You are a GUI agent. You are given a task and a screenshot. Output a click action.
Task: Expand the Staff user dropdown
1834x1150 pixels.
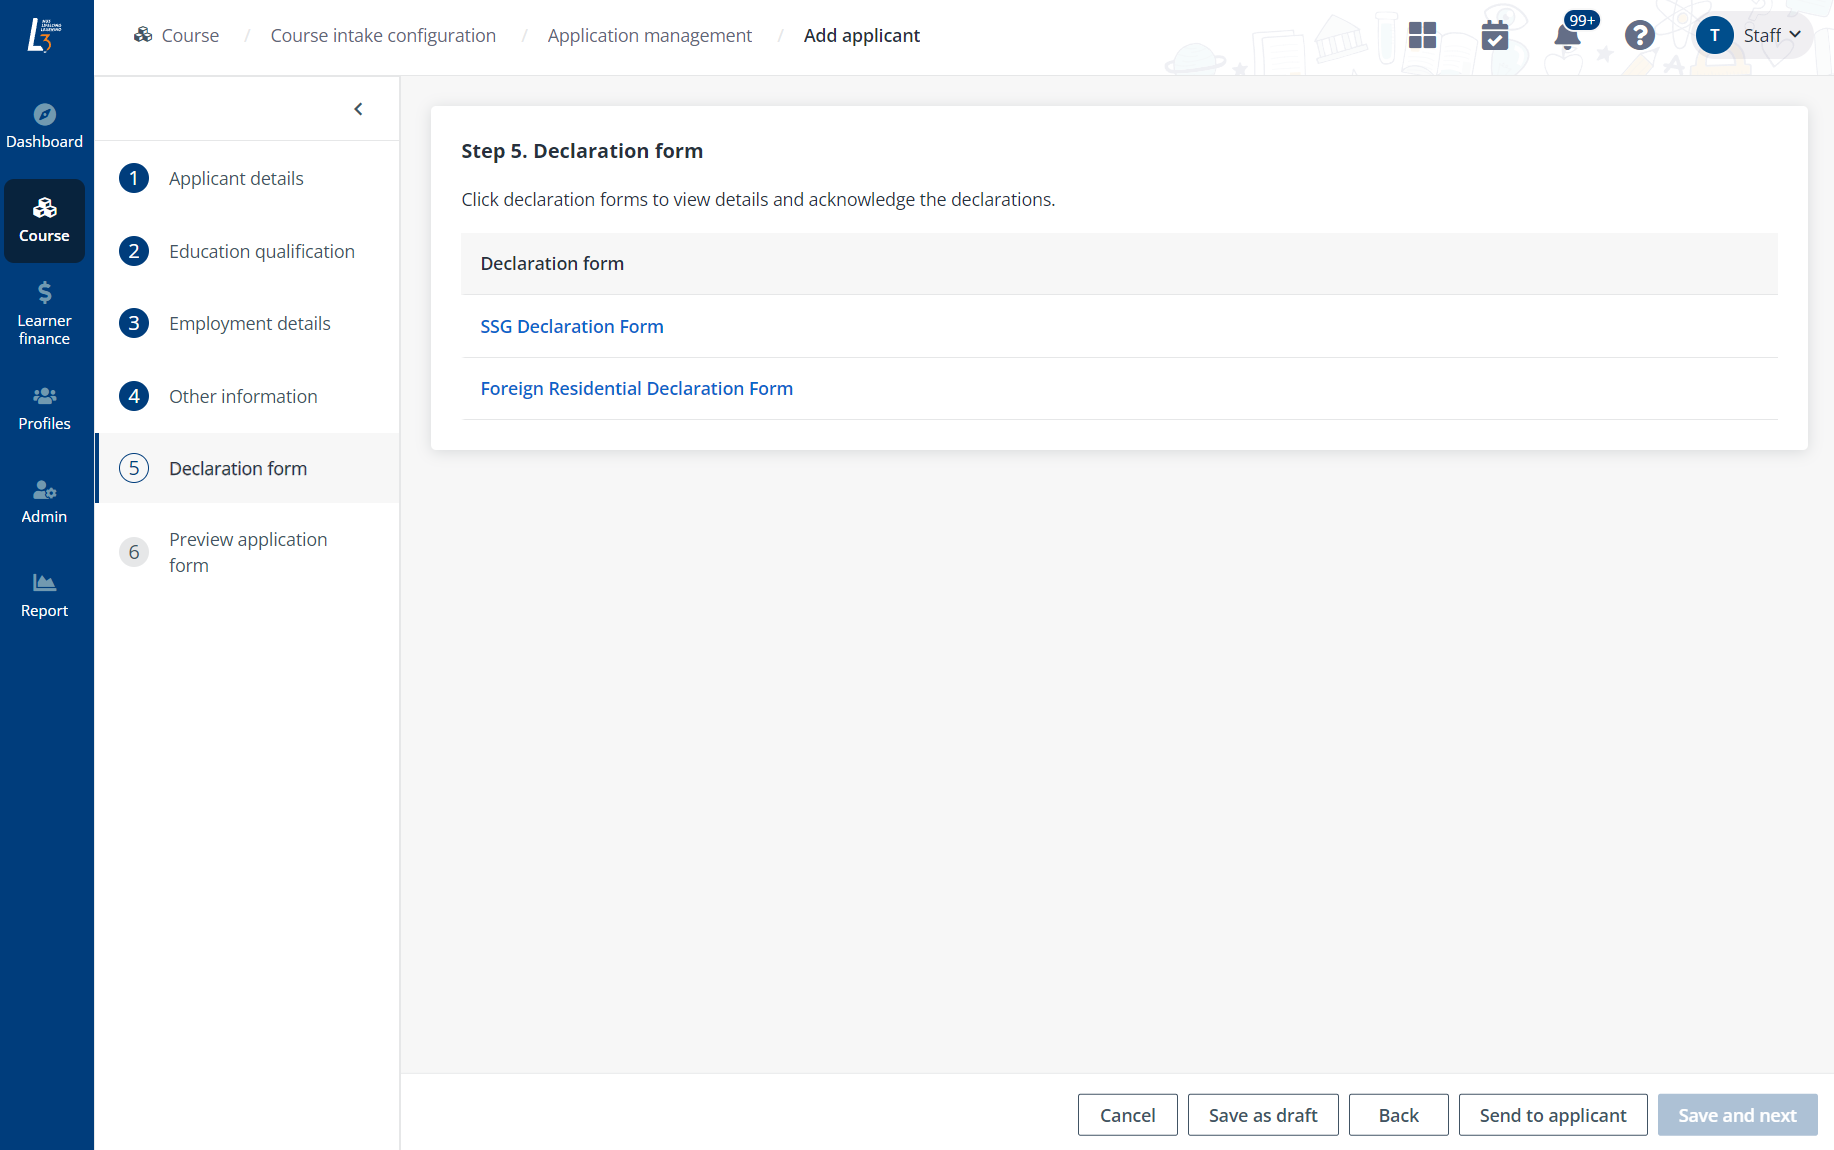[1754, 36]
